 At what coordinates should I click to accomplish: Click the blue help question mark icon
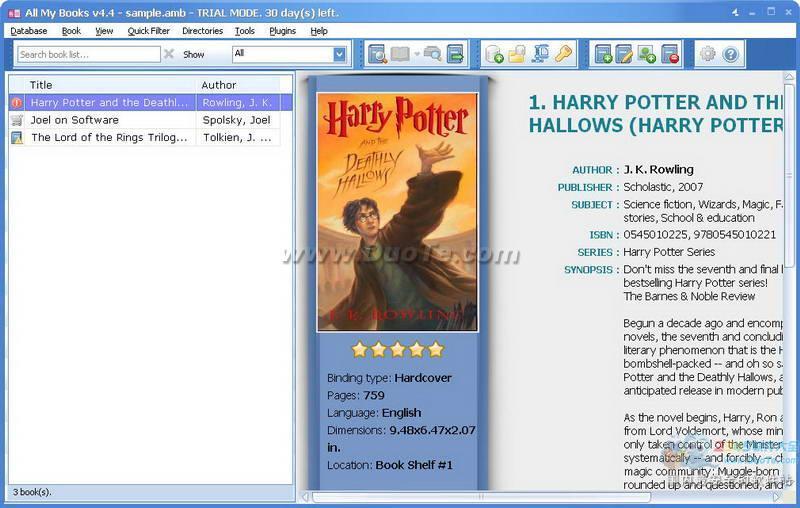click(731, 54)
